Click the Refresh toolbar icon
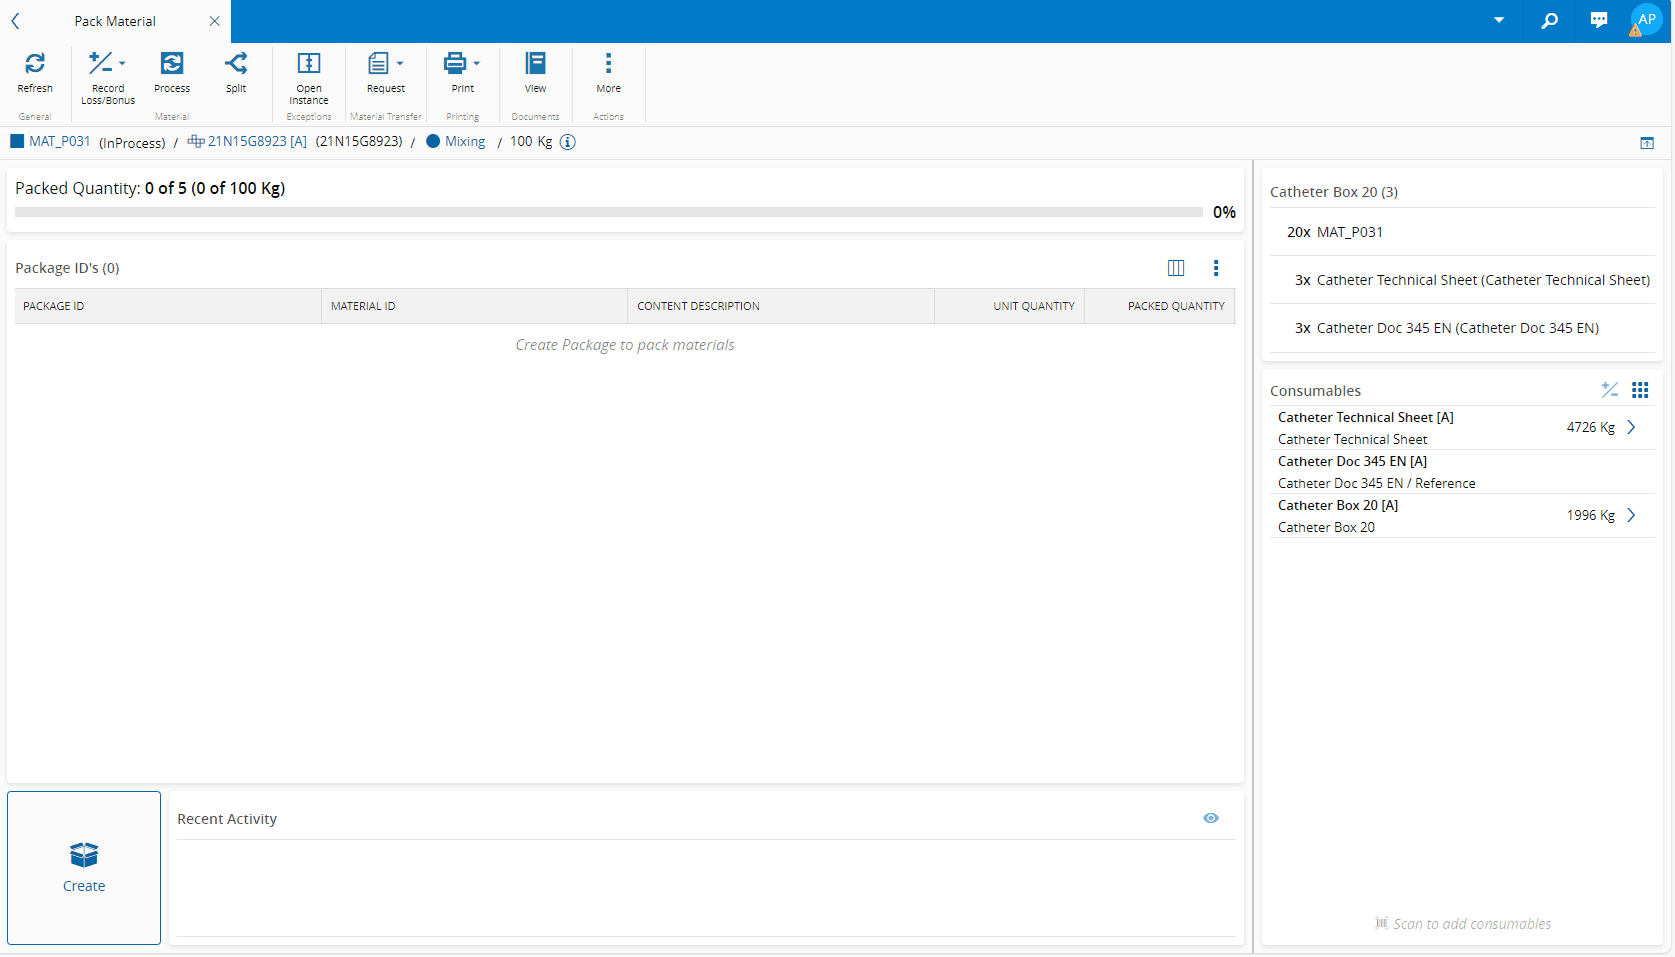The height and width of the screenshot is (957, 1675). pyautogui.click(x=35, y=64)
